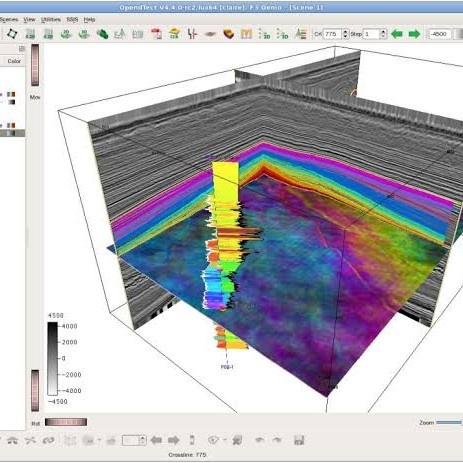
Task: Click the Color column header
Action: click(x=14, y=61)
